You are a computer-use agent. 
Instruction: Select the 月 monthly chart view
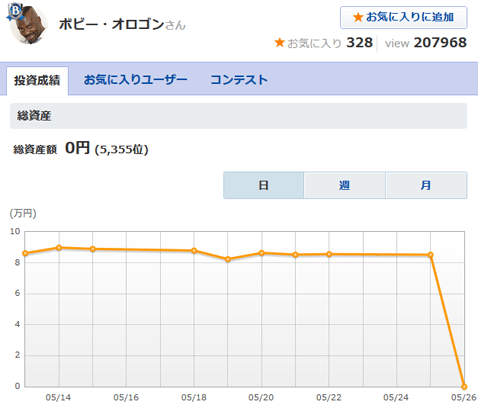tap(426, 185)
